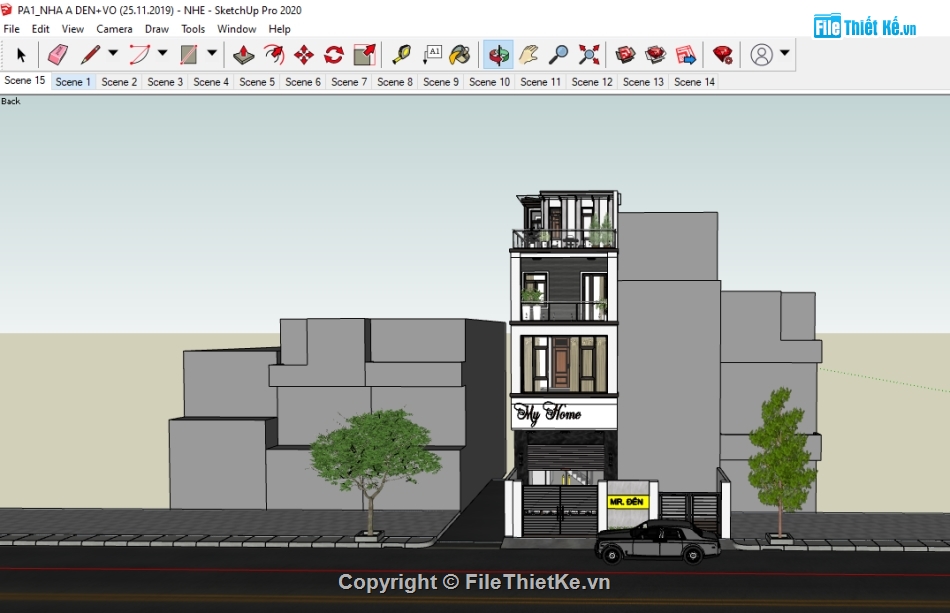Image resolution: width=950 pixels, height=613 pixels.
Task: Select the arrow Select tool
Action: pyautogui.click(x=21, y=55)
